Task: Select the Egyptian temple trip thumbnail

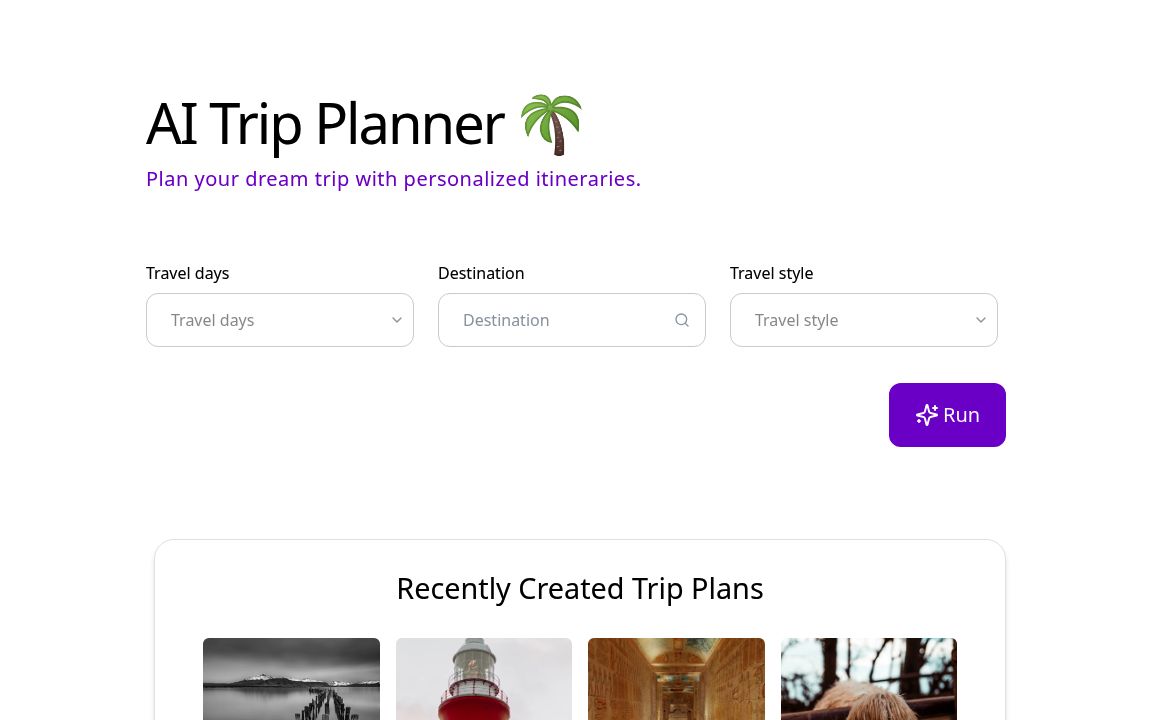Action: click(x=676, y=679)
